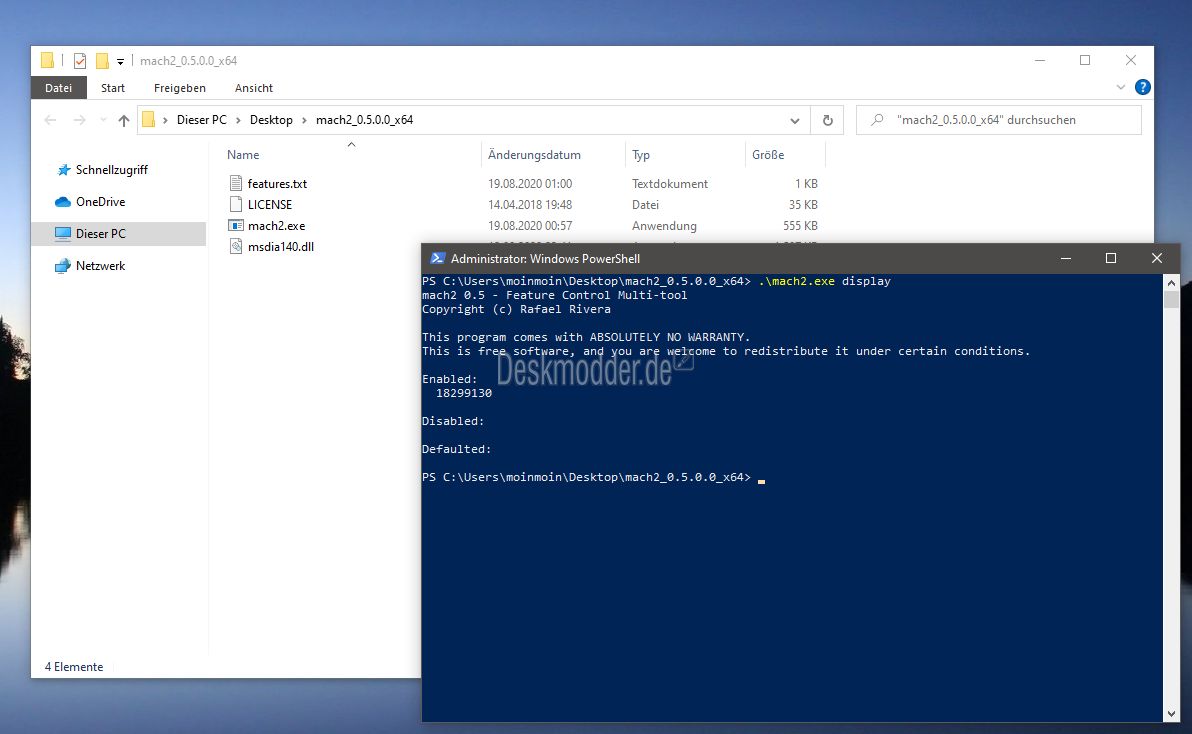This screenshot has height=734, width=1192.
Task: Click the Netzwerk icon in sidebar
Action: 63,266
